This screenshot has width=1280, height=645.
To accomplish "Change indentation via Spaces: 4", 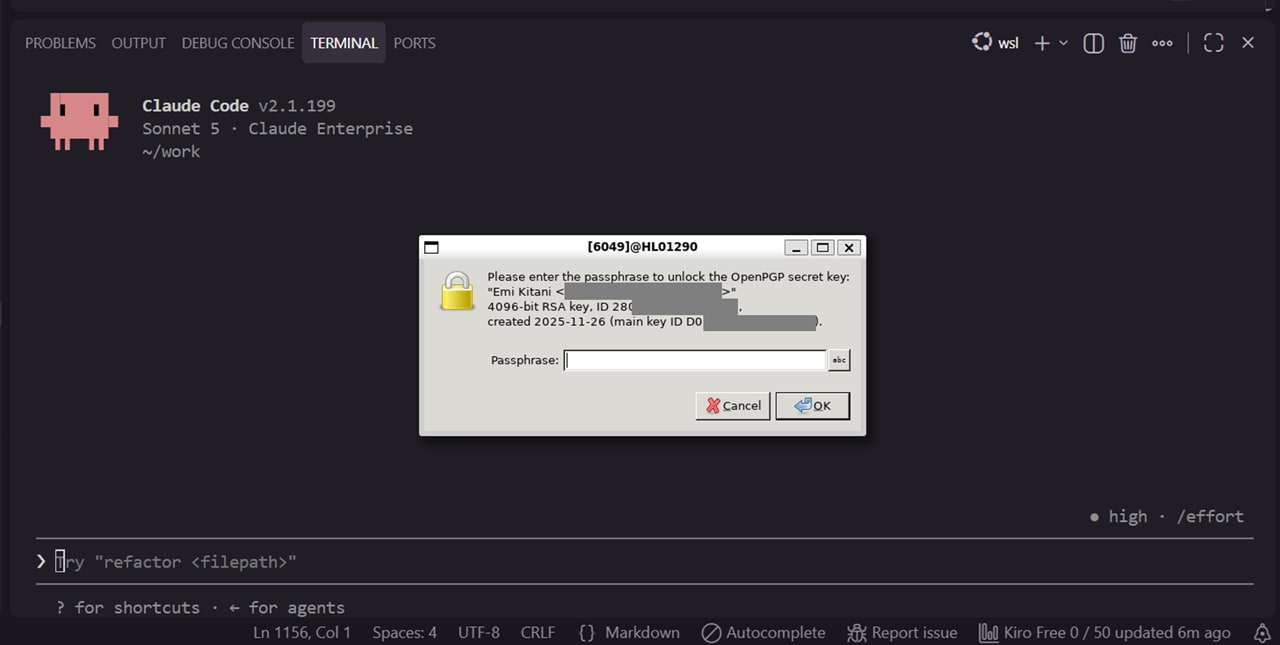I will point(404,633).
